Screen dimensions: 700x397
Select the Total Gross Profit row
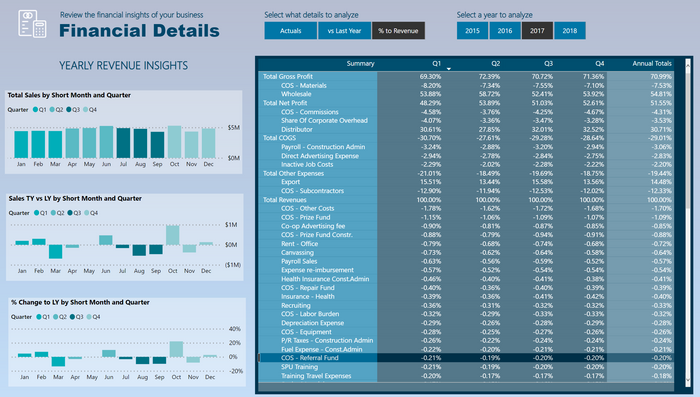tap(466, 76)
